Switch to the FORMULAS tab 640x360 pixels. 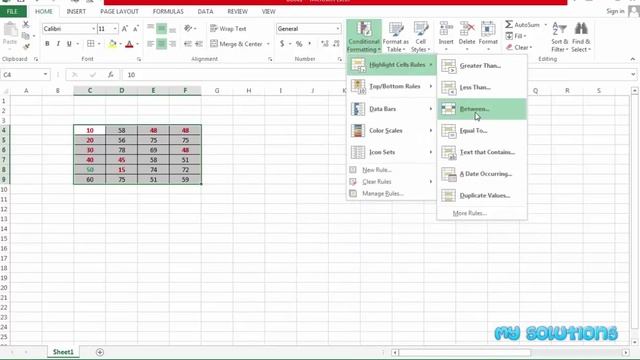coord(168,11)
